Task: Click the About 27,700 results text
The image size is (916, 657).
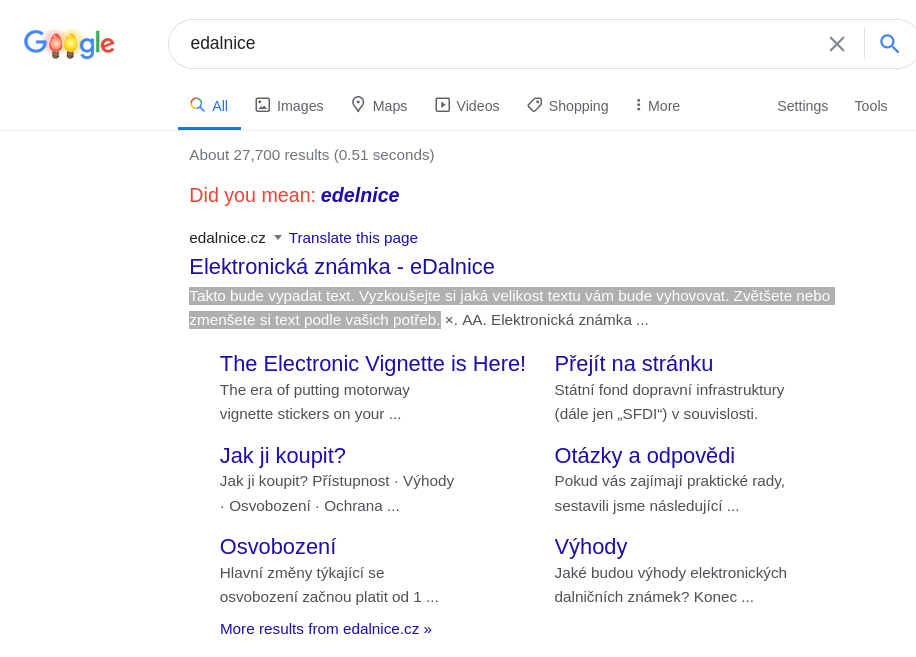Action: (x=312, y=155)
